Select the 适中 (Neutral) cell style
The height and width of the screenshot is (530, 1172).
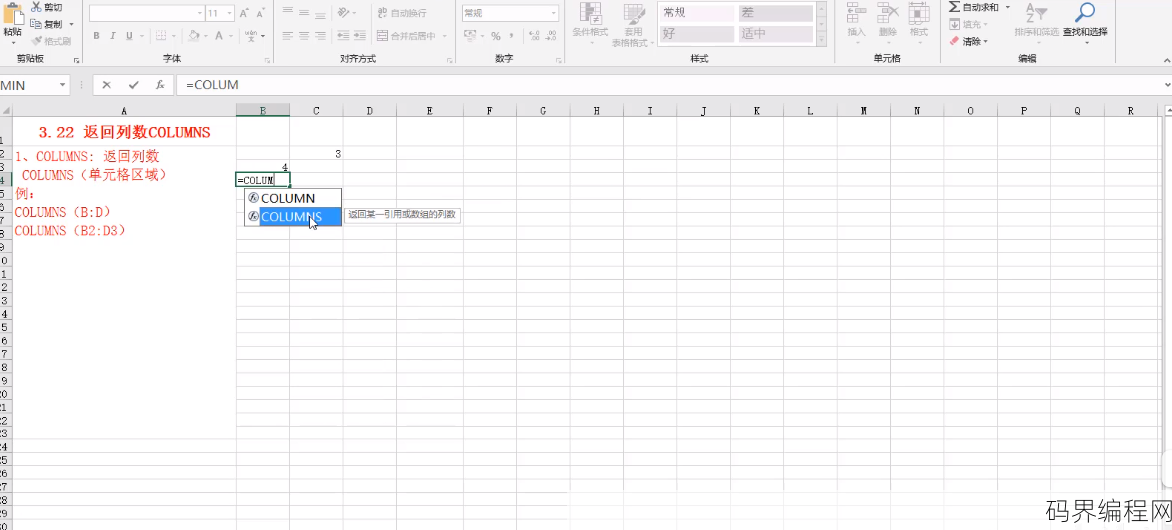pos(775,34)
